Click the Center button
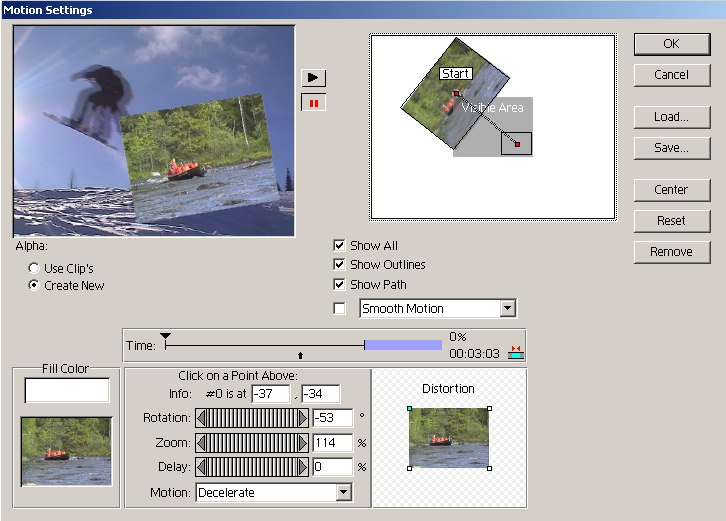726x521 pixels. pyautogui.click(x=672, y=190)
